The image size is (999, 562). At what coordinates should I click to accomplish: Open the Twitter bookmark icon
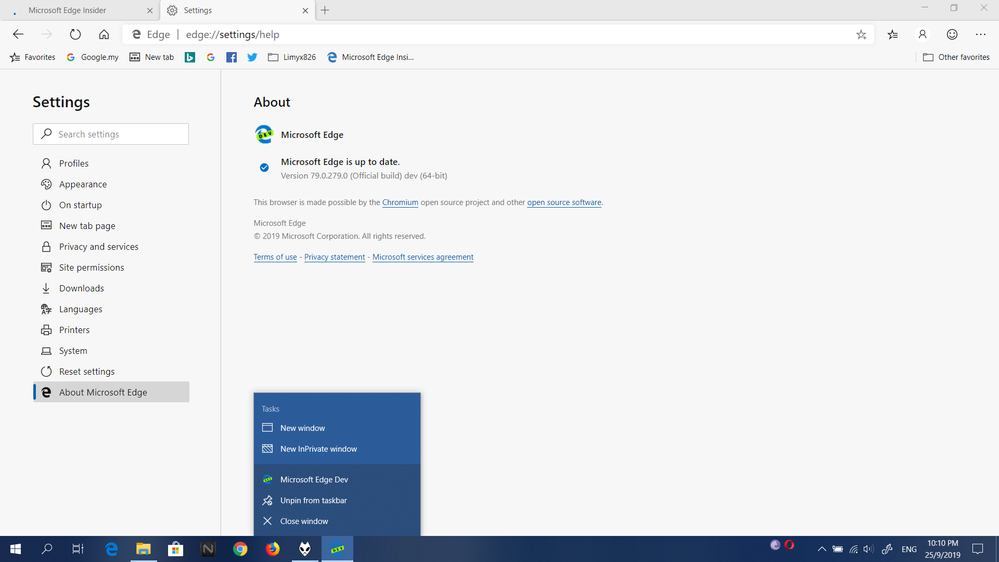tap(252, 57)
